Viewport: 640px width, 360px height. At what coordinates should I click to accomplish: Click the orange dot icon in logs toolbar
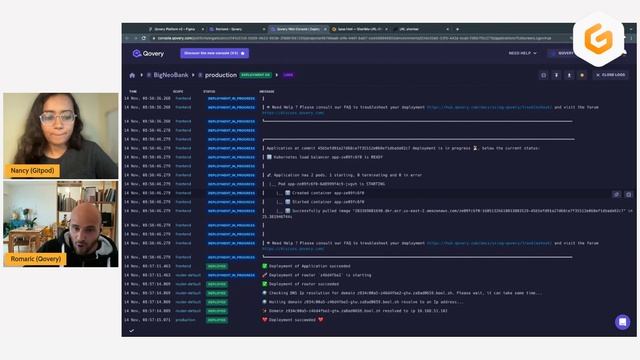click(582, 75)
